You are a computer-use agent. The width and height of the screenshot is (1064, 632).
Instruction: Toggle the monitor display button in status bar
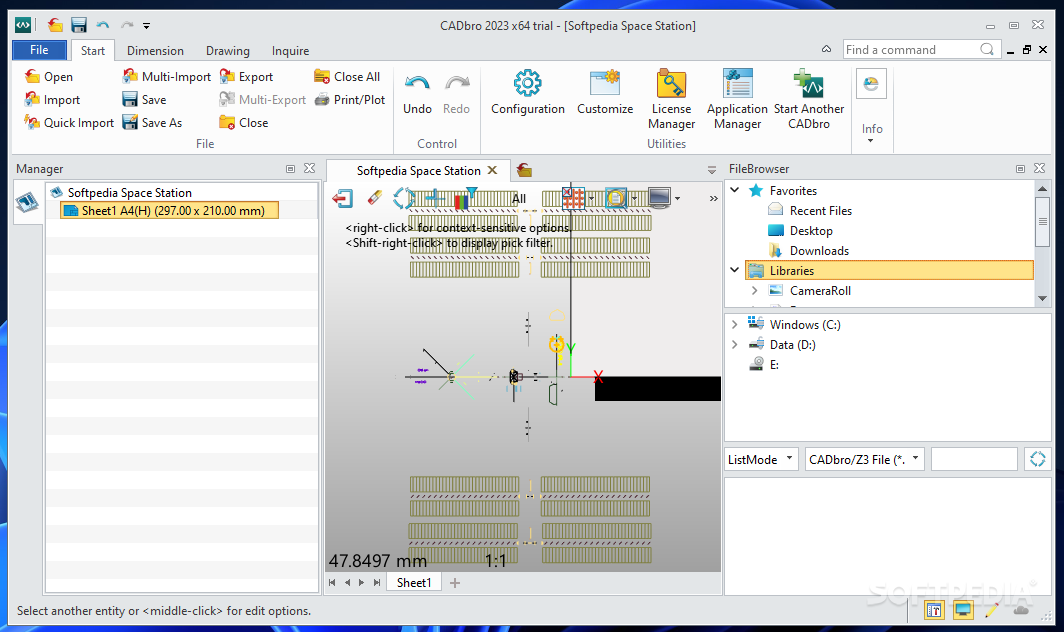click(963, 610)
